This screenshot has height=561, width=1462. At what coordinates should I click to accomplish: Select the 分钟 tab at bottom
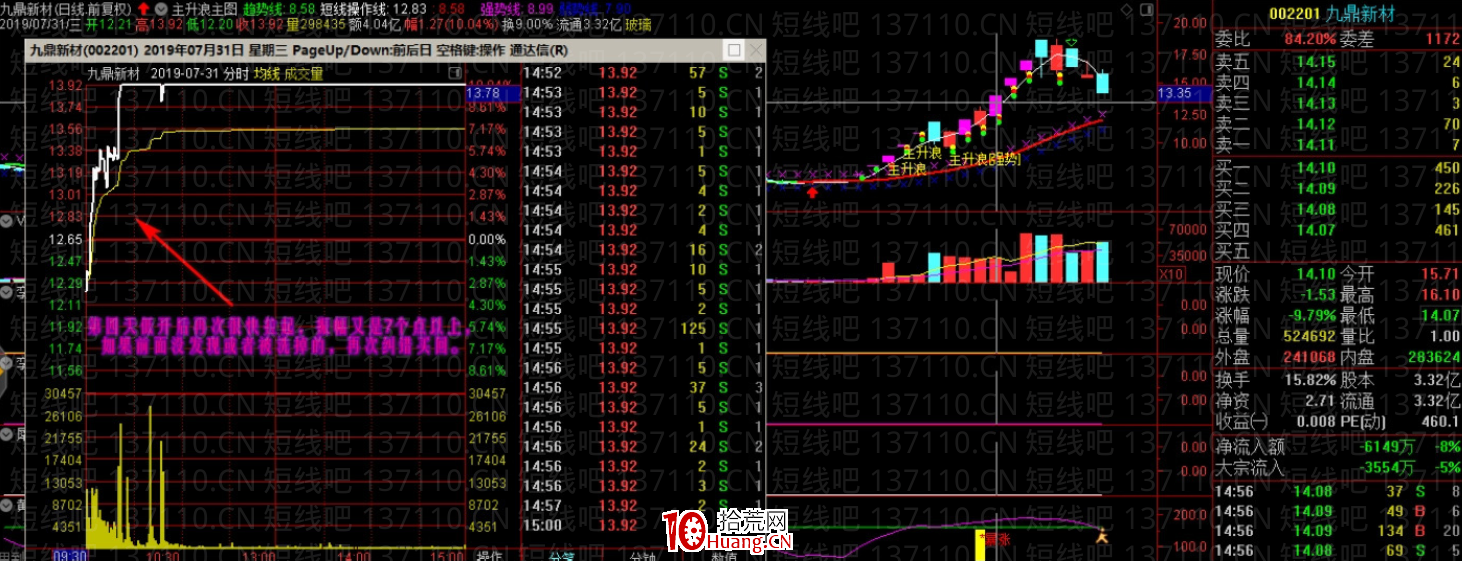(x=644, y=556)
